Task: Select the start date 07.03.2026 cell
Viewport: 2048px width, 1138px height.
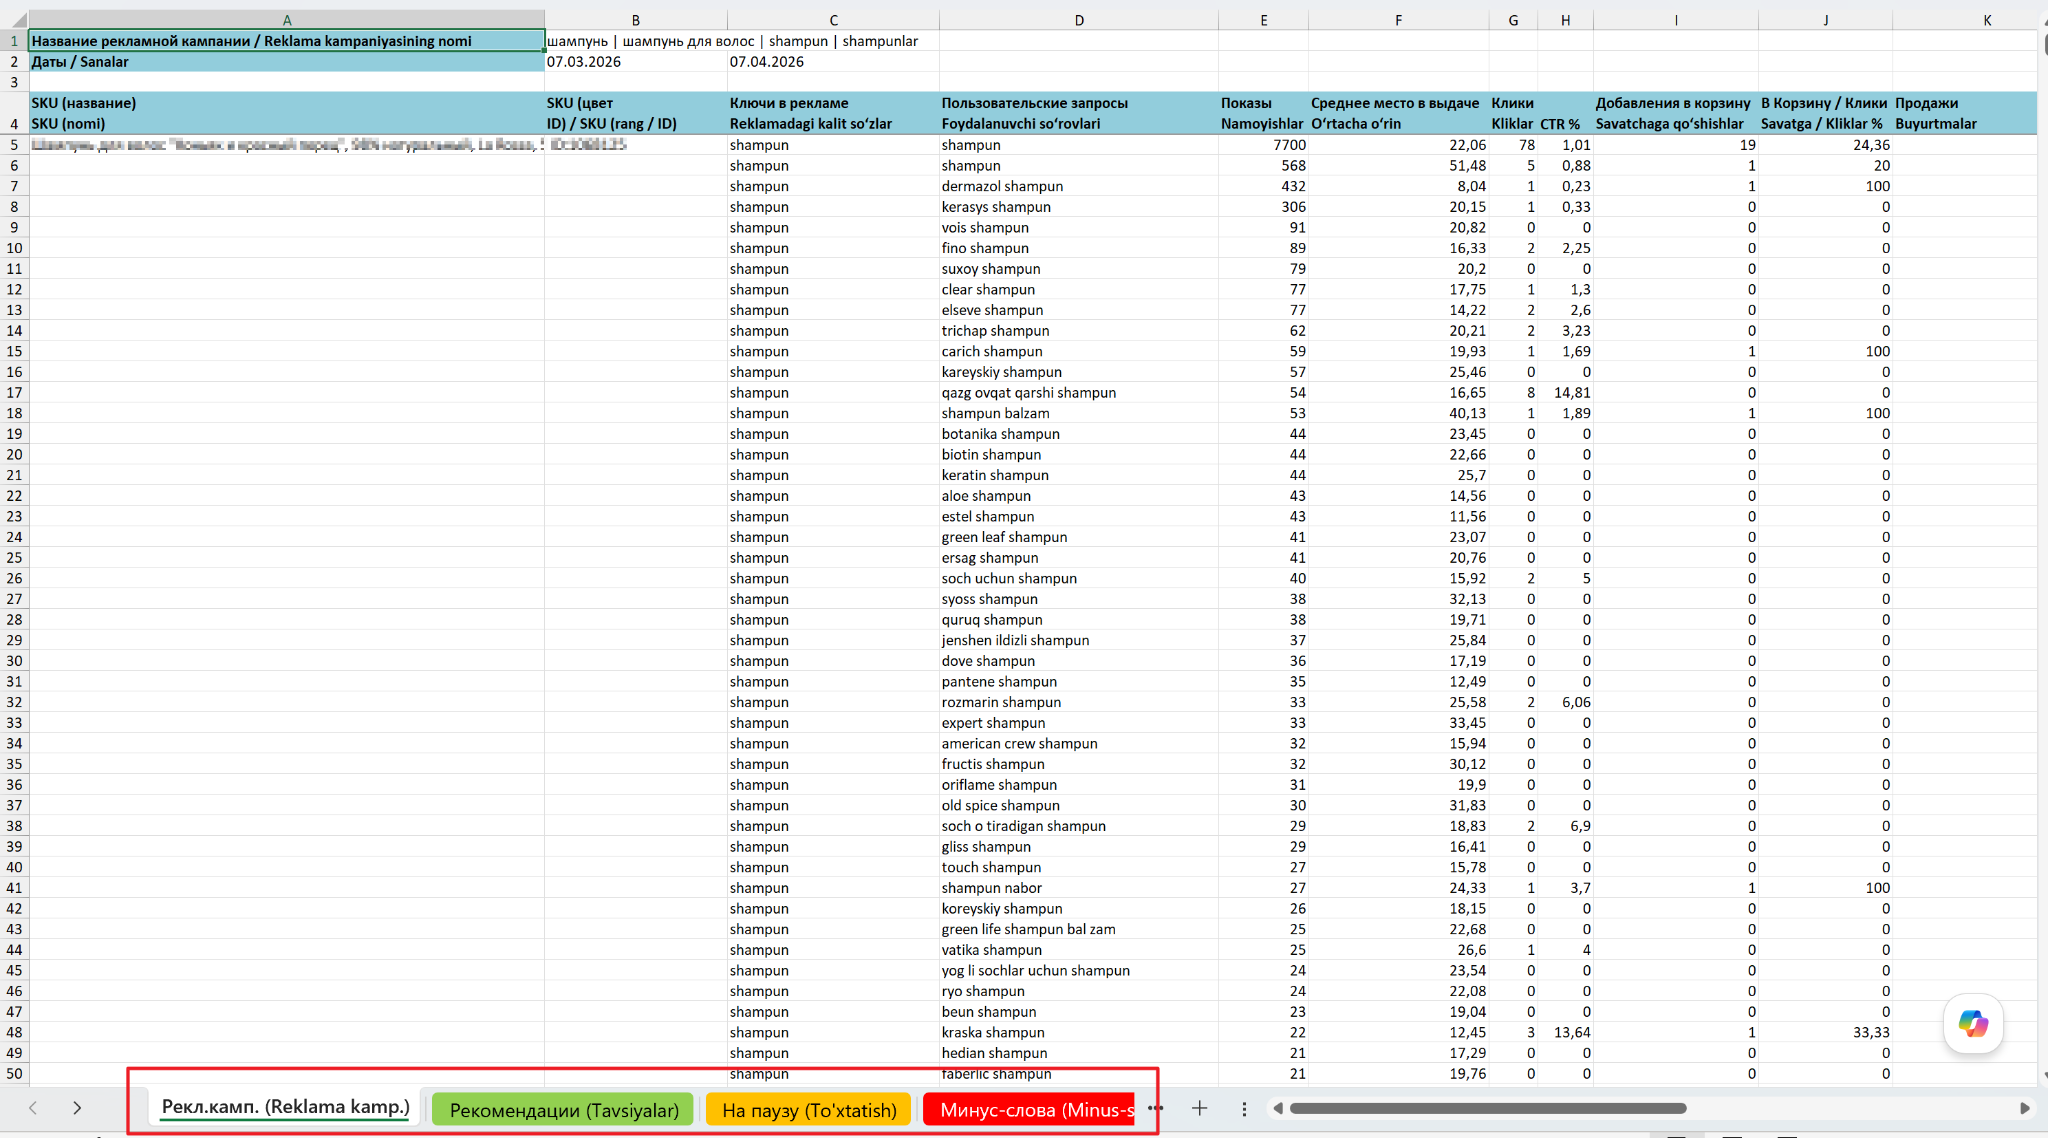Action: pyautogui.click(x=636, y=62)
